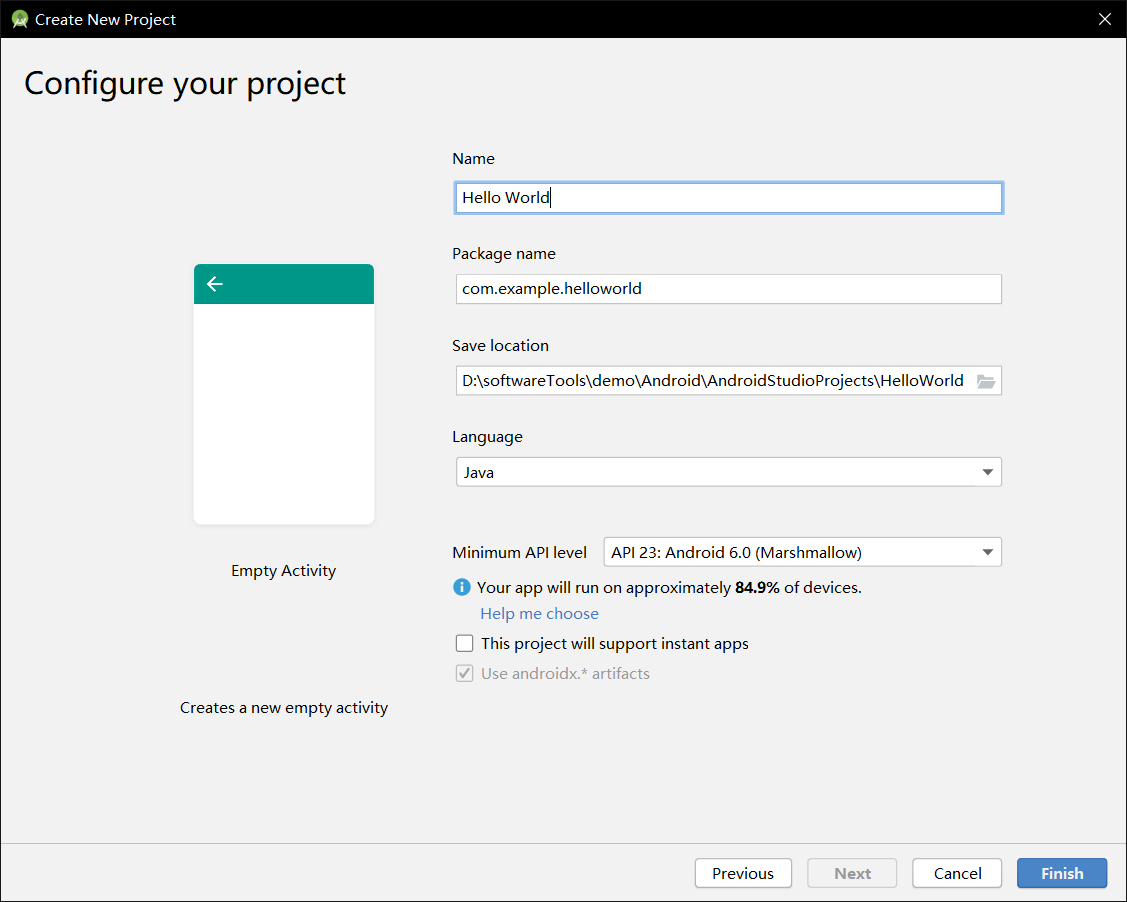
Task: Toggle the Use androidx.* artifacts checkbox
Action: 464,674
